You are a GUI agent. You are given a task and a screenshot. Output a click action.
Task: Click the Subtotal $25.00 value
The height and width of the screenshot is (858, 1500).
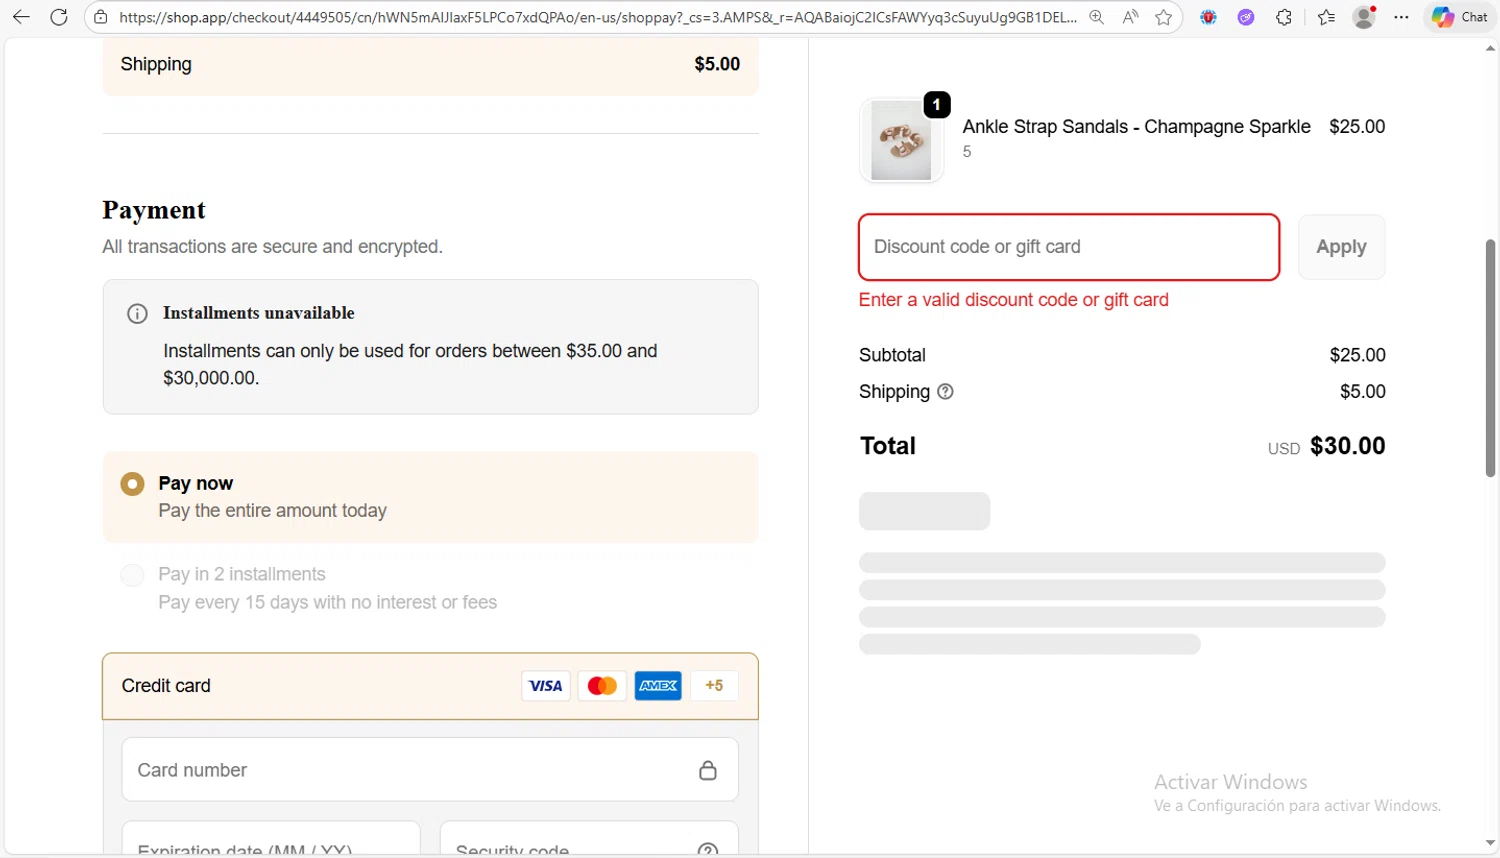(1357, 355)
